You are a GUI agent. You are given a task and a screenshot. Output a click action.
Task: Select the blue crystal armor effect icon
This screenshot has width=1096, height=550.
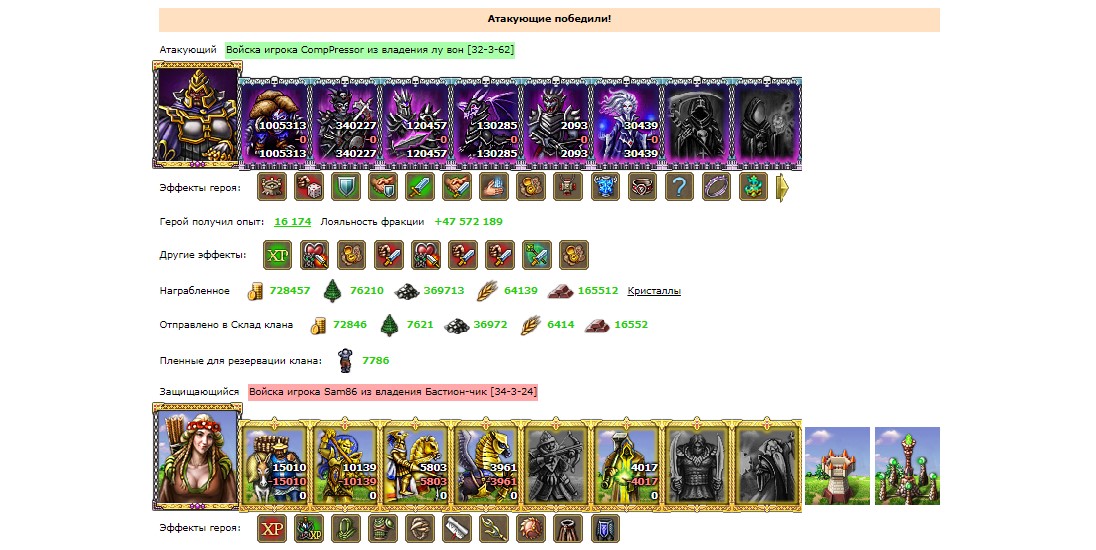pyautogui.click(x=605, y=187)
